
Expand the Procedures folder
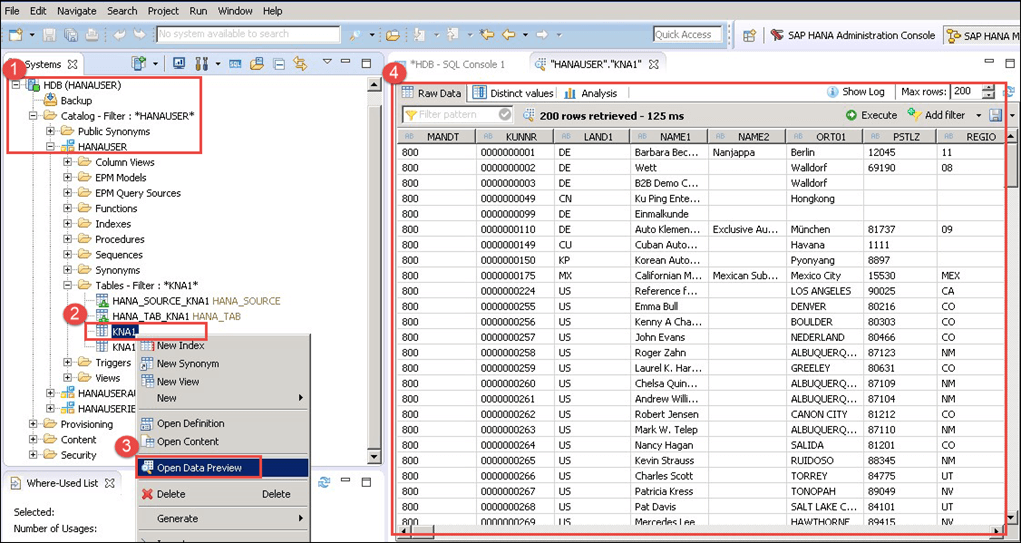coord(68,239)
